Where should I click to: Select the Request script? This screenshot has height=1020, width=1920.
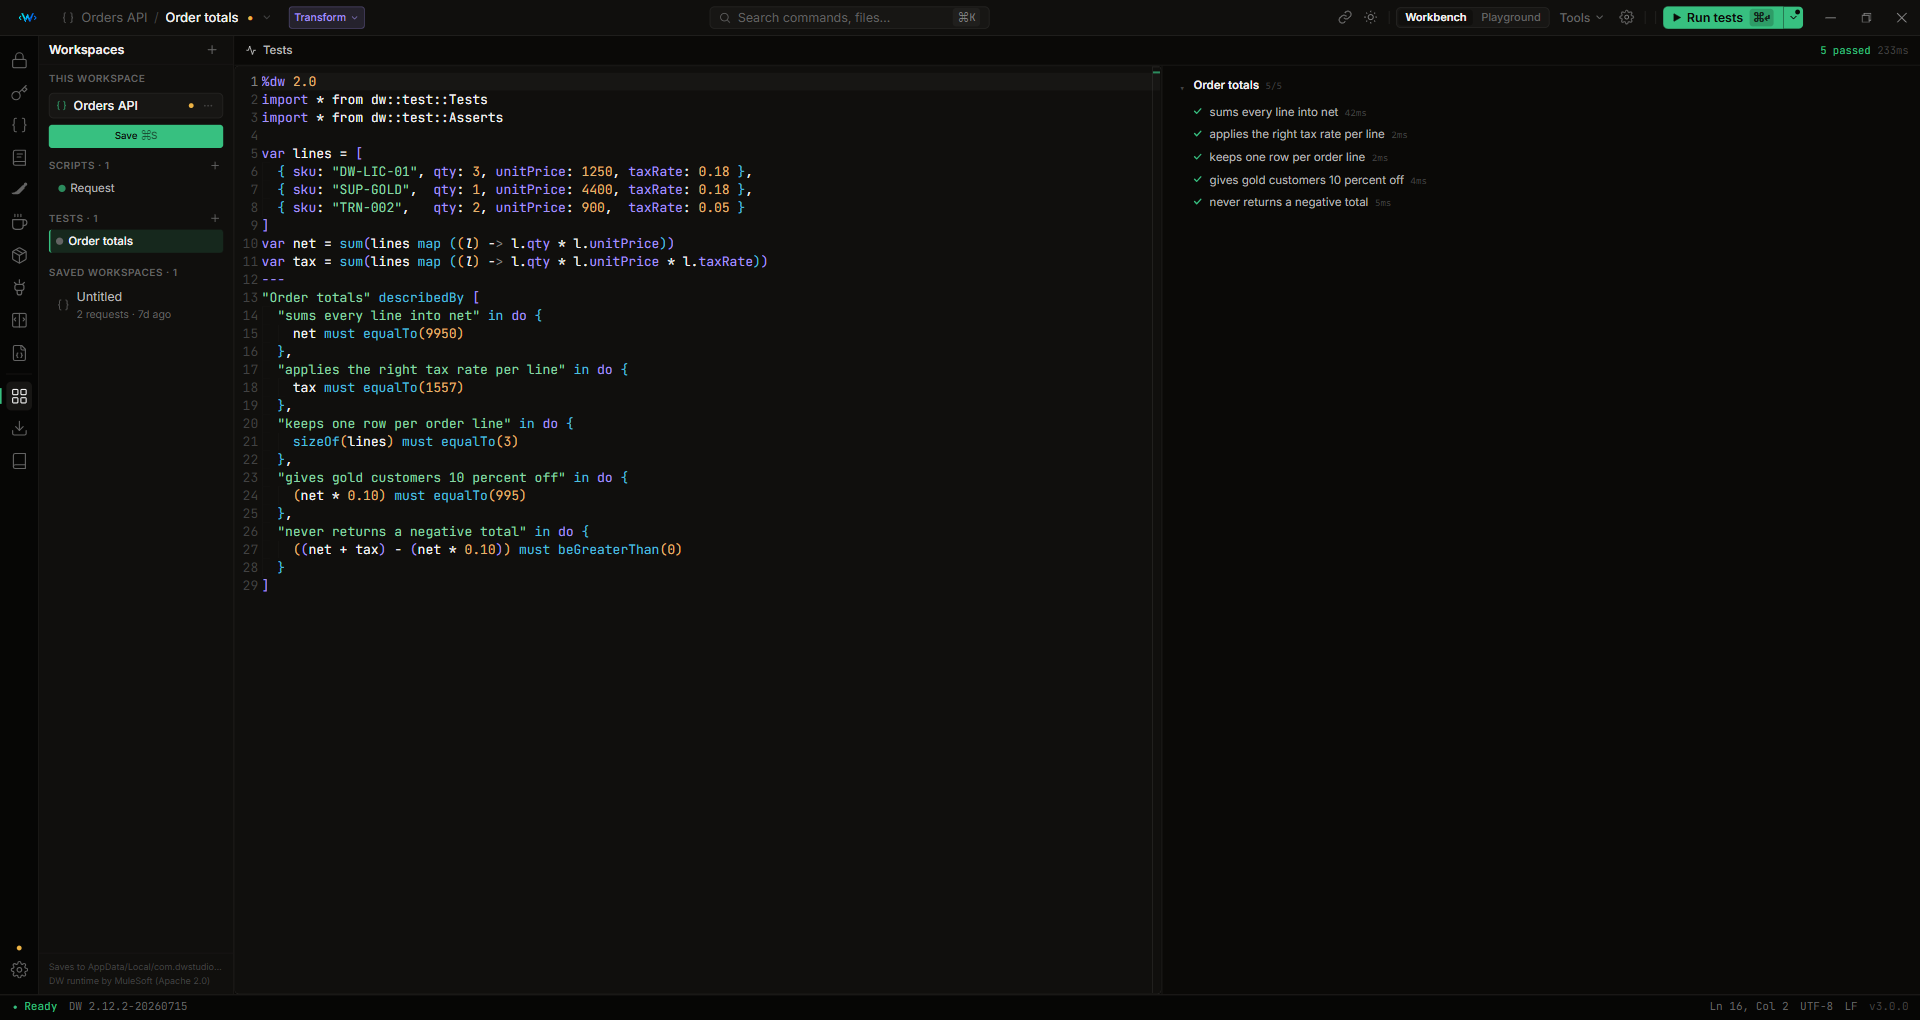[x=136, y=188]
